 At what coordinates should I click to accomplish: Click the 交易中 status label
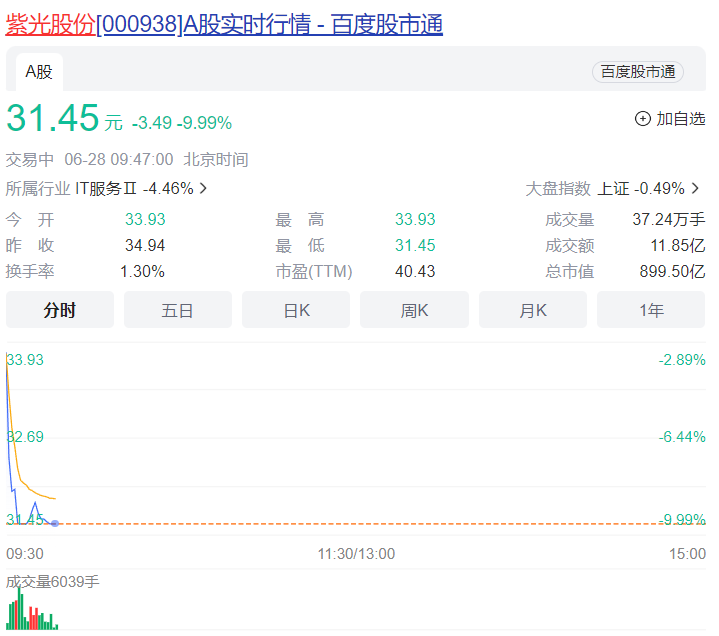pyautogui.click(x=30, y=160)
